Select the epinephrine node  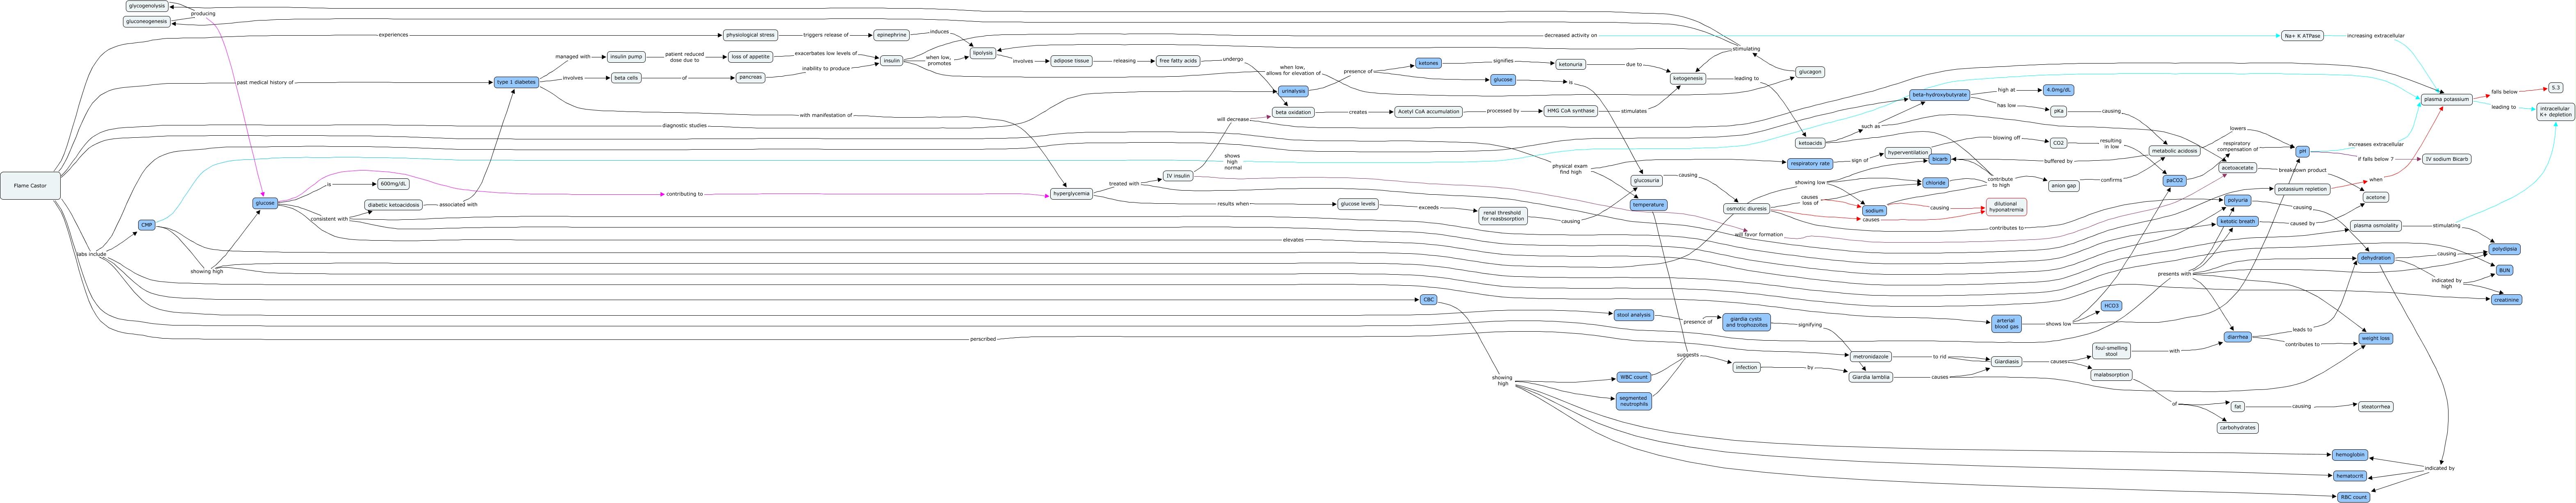point(891,35)
